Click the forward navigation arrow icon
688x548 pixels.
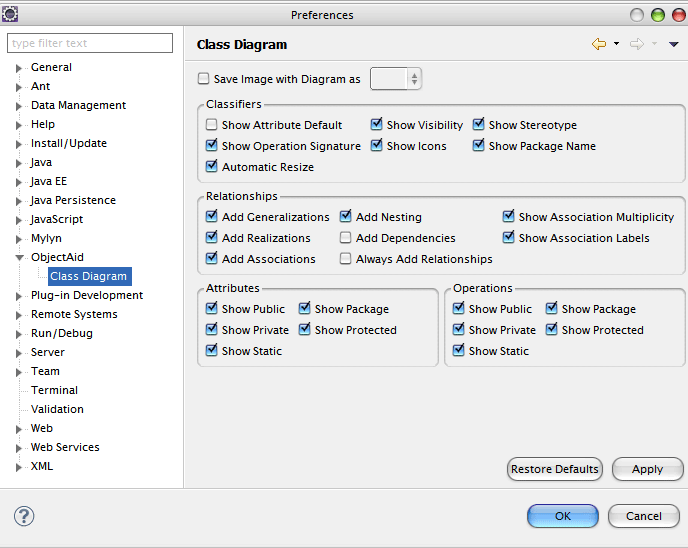(636, 44)
